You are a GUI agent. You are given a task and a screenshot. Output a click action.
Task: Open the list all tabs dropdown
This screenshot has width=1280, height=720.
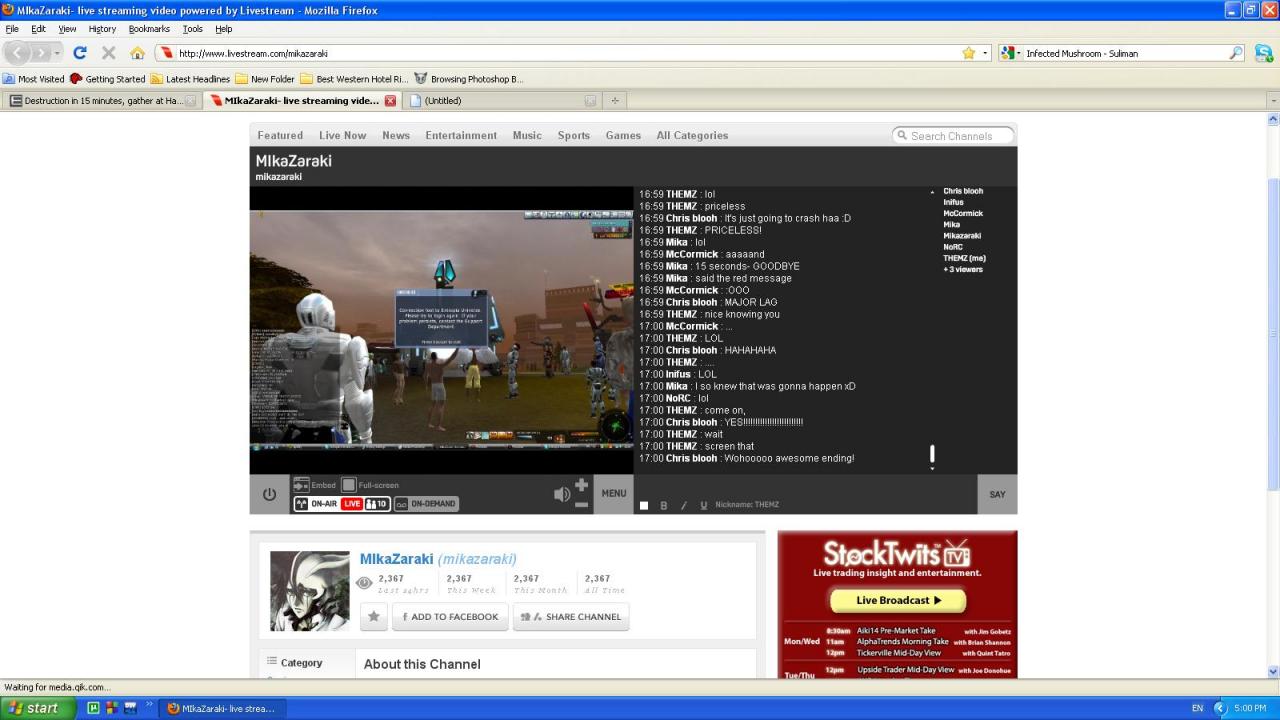[x=1272, y=100]
